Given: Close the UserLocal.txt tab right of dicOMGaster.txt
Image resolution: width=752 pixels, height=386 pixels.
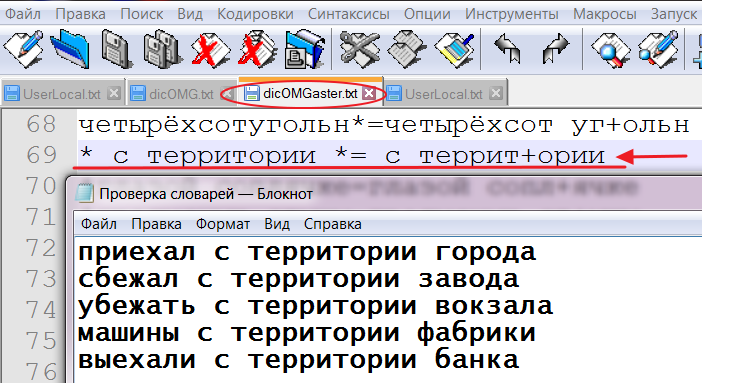Looking at the screenshot, I should coord(496,93).
